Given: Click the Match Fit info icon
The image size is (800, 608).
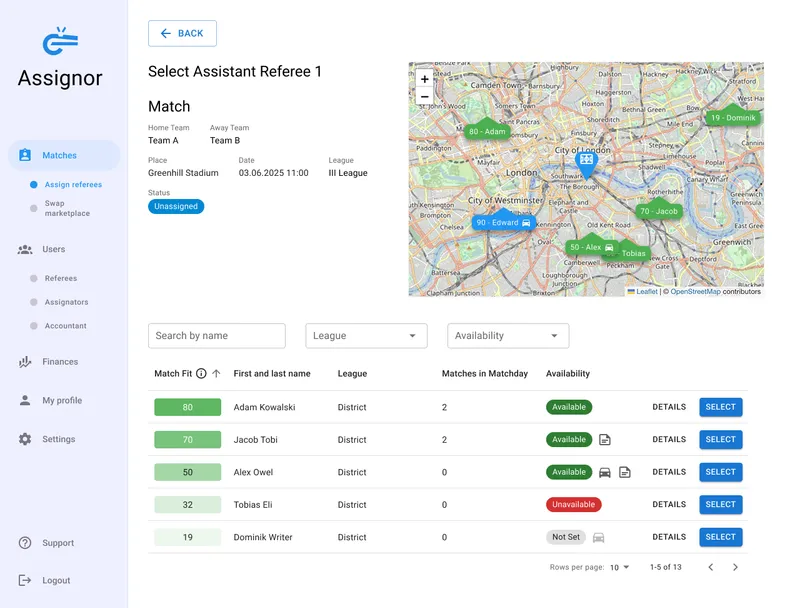Looking at the screenshot, I should tap(202, 373).
